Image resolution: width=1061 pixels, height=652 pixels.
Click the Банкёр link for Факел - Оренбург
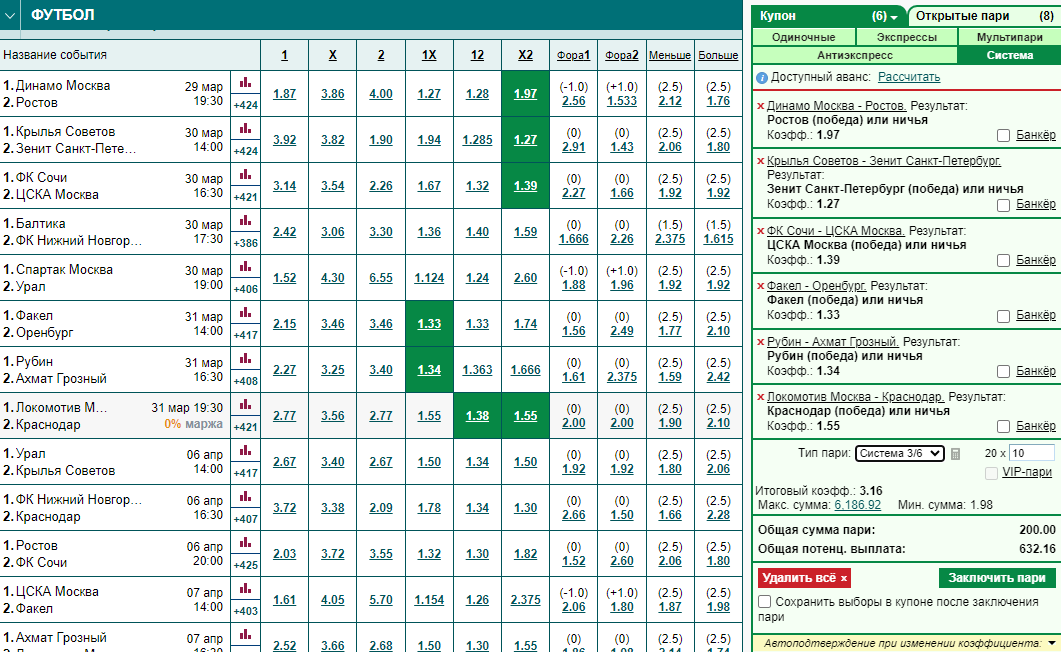click(x=1035, y=315)
